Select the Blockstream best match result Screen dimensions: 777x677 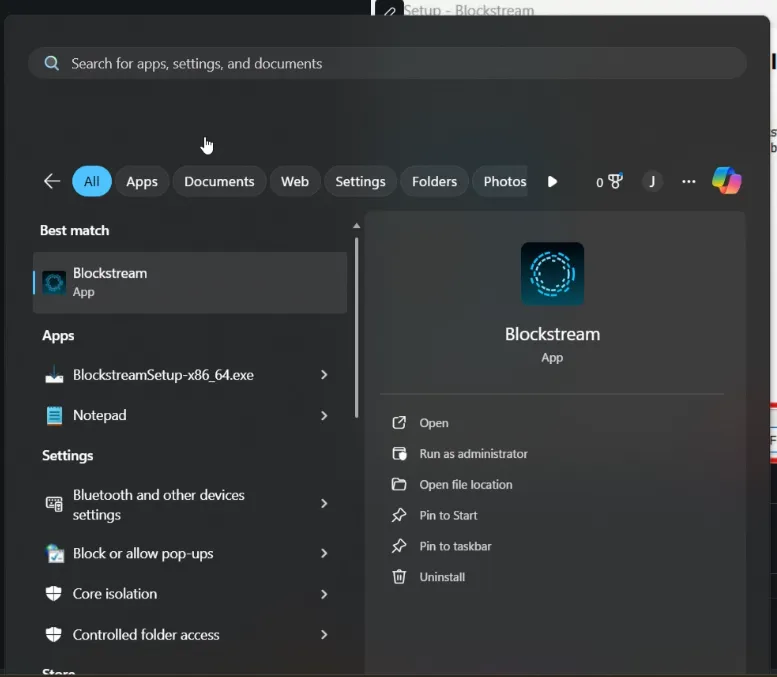point(190,282)
